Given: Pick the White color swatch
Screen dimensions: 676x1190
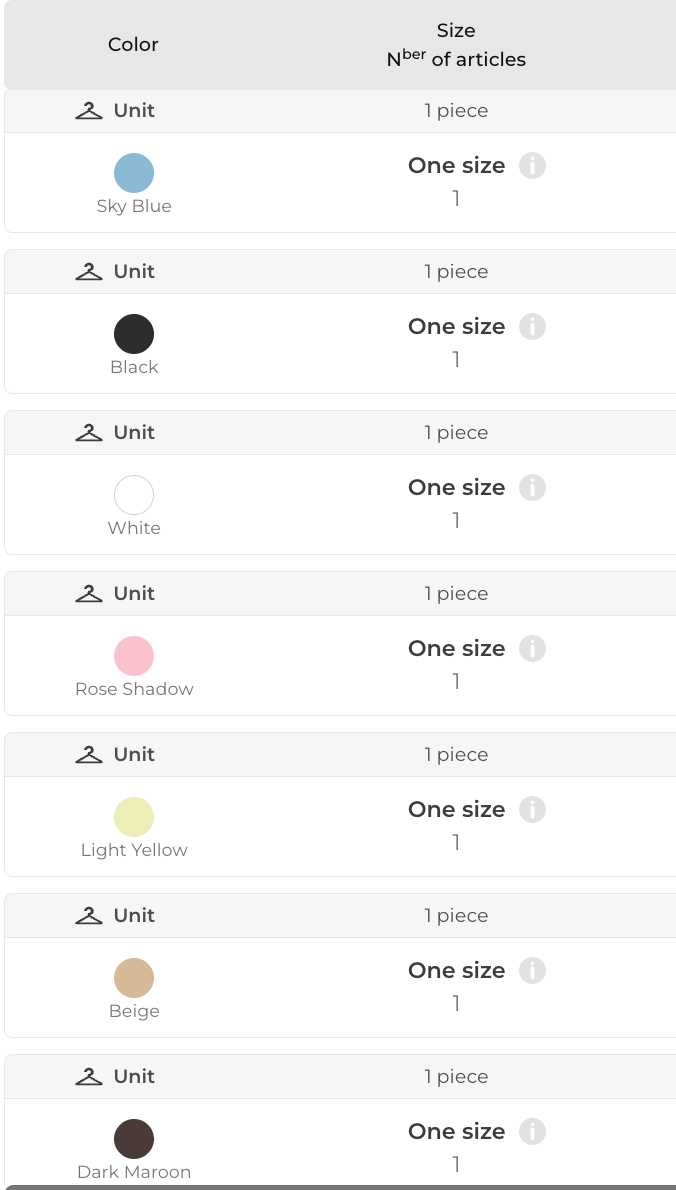Looking at the screenshot, I should click(134, 495).
